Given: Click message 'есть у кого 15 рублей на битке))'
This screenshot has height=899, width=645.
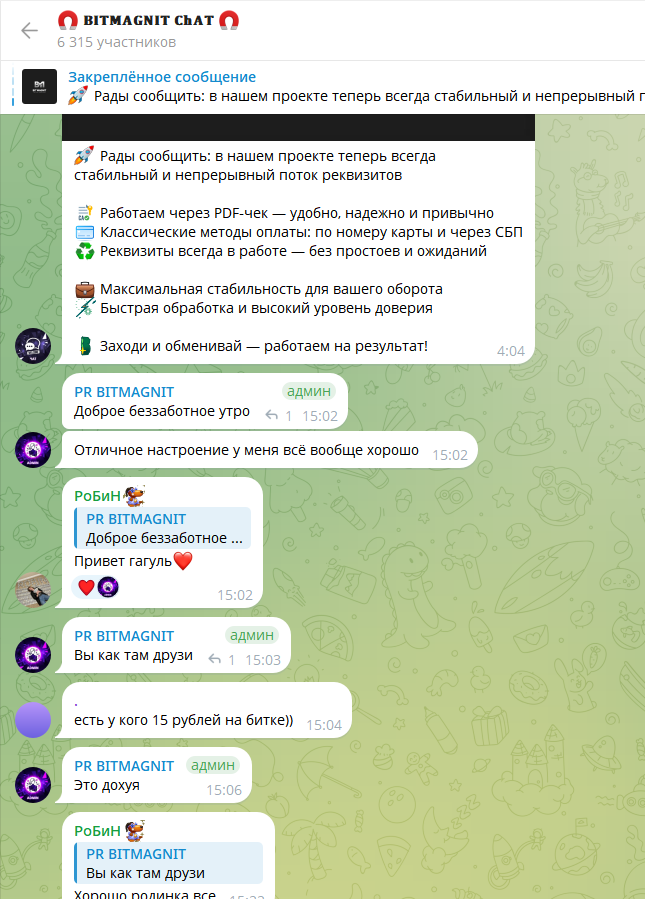Looking at the screenshot, I should point(183,720).
